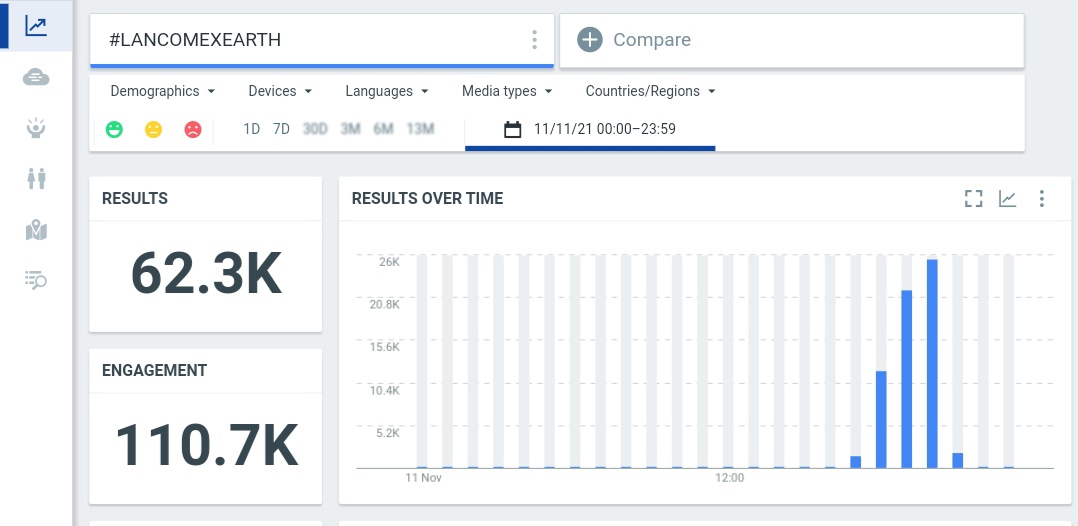Open the search results list sidebar icon

click(x=36, y=280)
